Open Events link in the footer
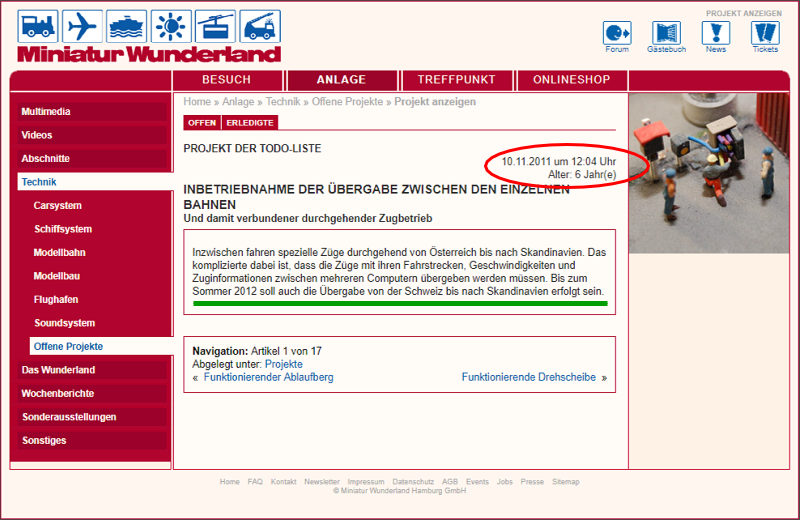Screen dimensions: 800x520 [x=477, y=482]
